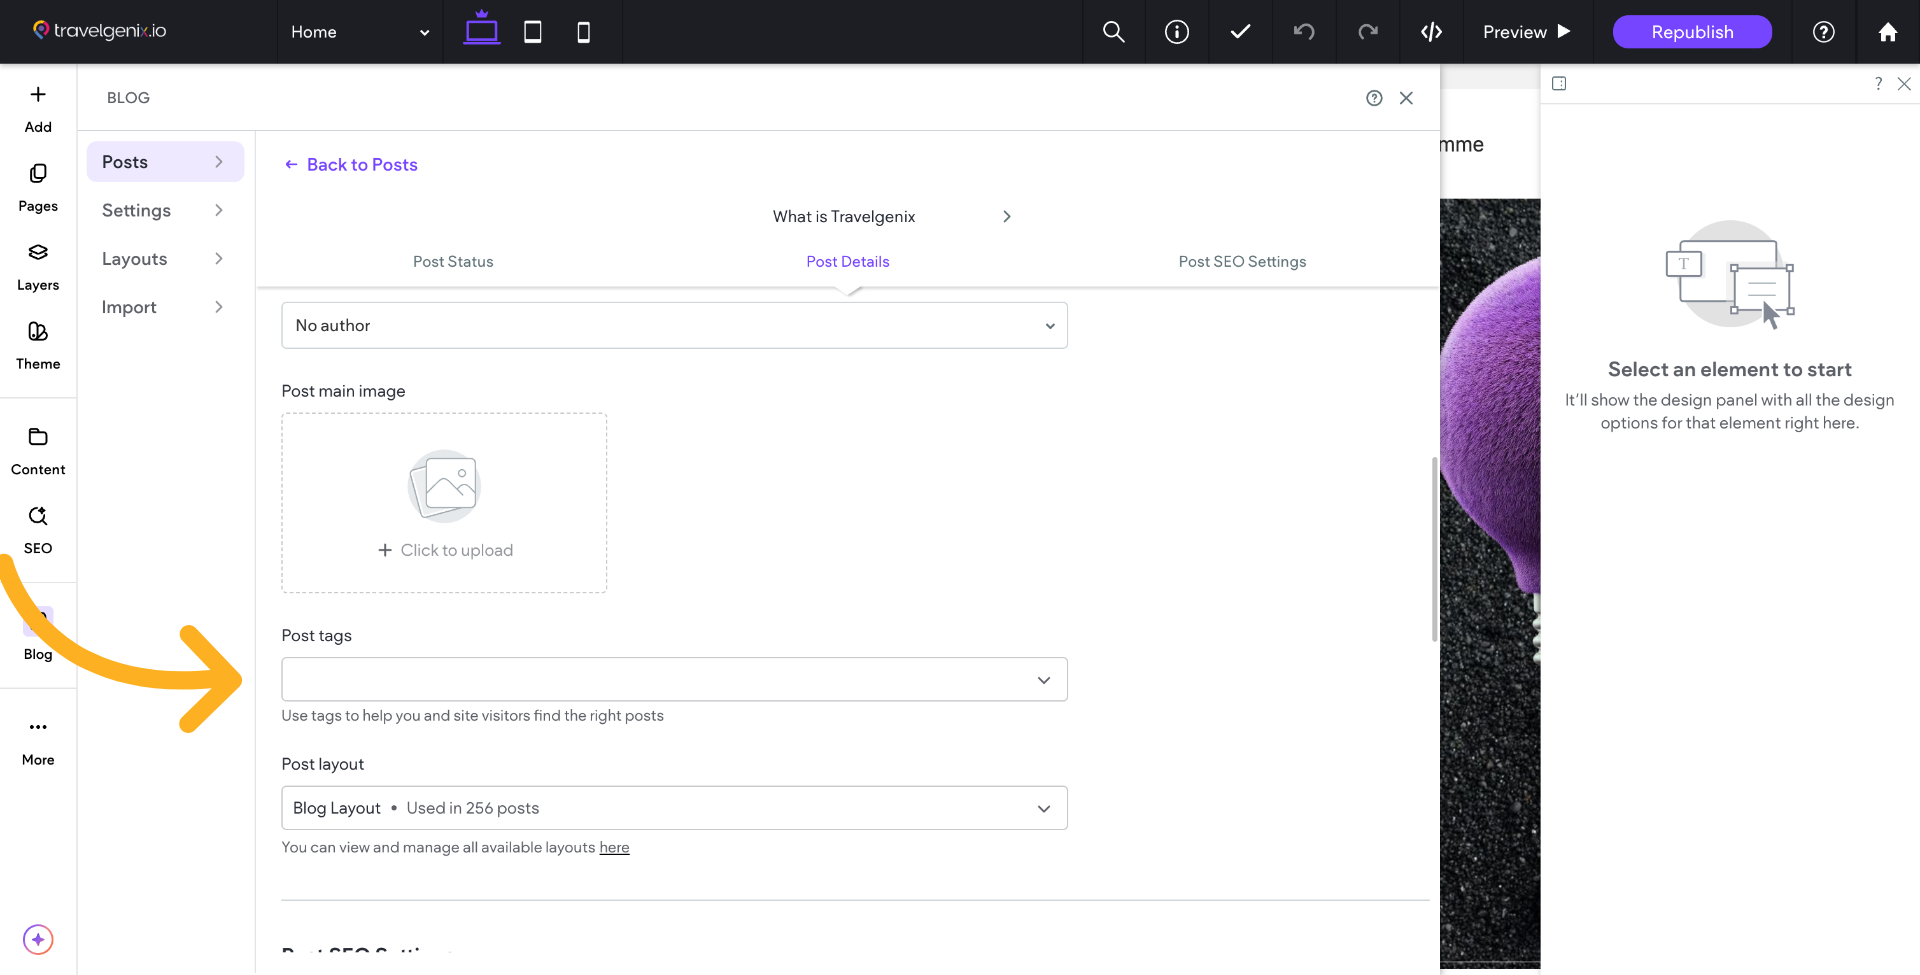Open the Post tags dropdown
Screen dimensions: 1920x975
[x=674, y=680]
